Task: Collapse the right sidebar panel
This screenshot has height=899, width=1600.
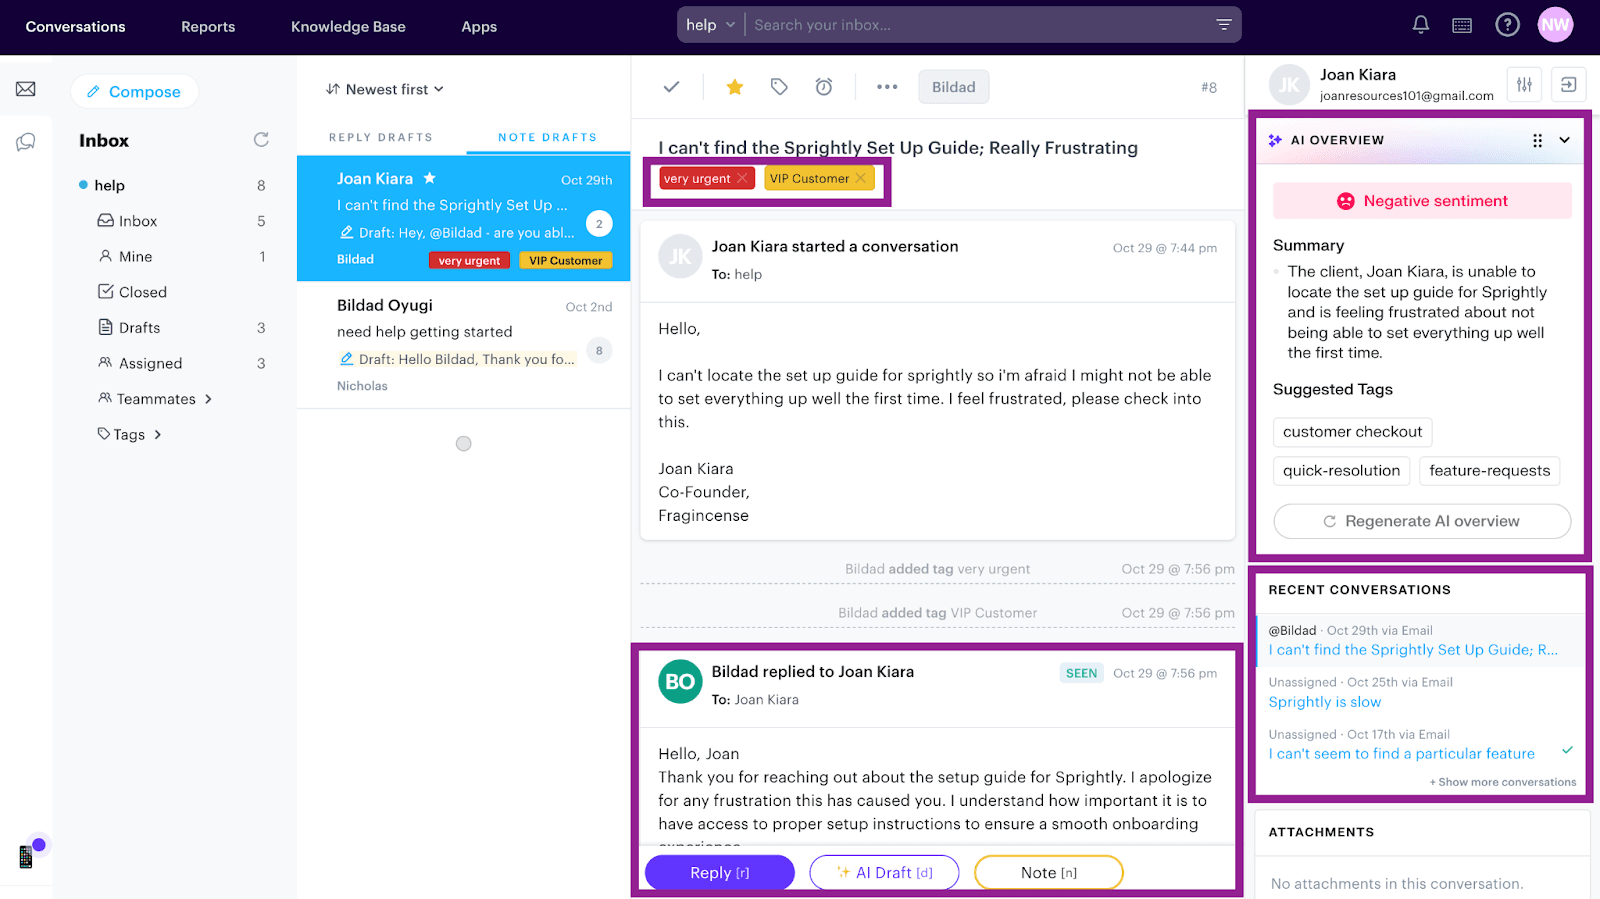Action: pos(1568,85)
